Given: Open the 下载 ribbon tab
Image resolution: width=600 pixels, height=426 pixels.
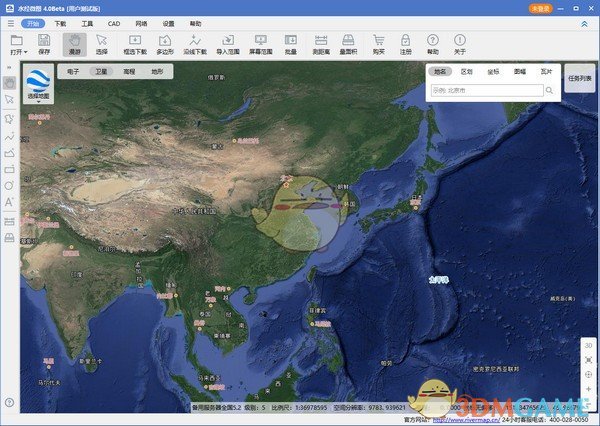Looking at the screenshot, I should click(x=60, y=24).
